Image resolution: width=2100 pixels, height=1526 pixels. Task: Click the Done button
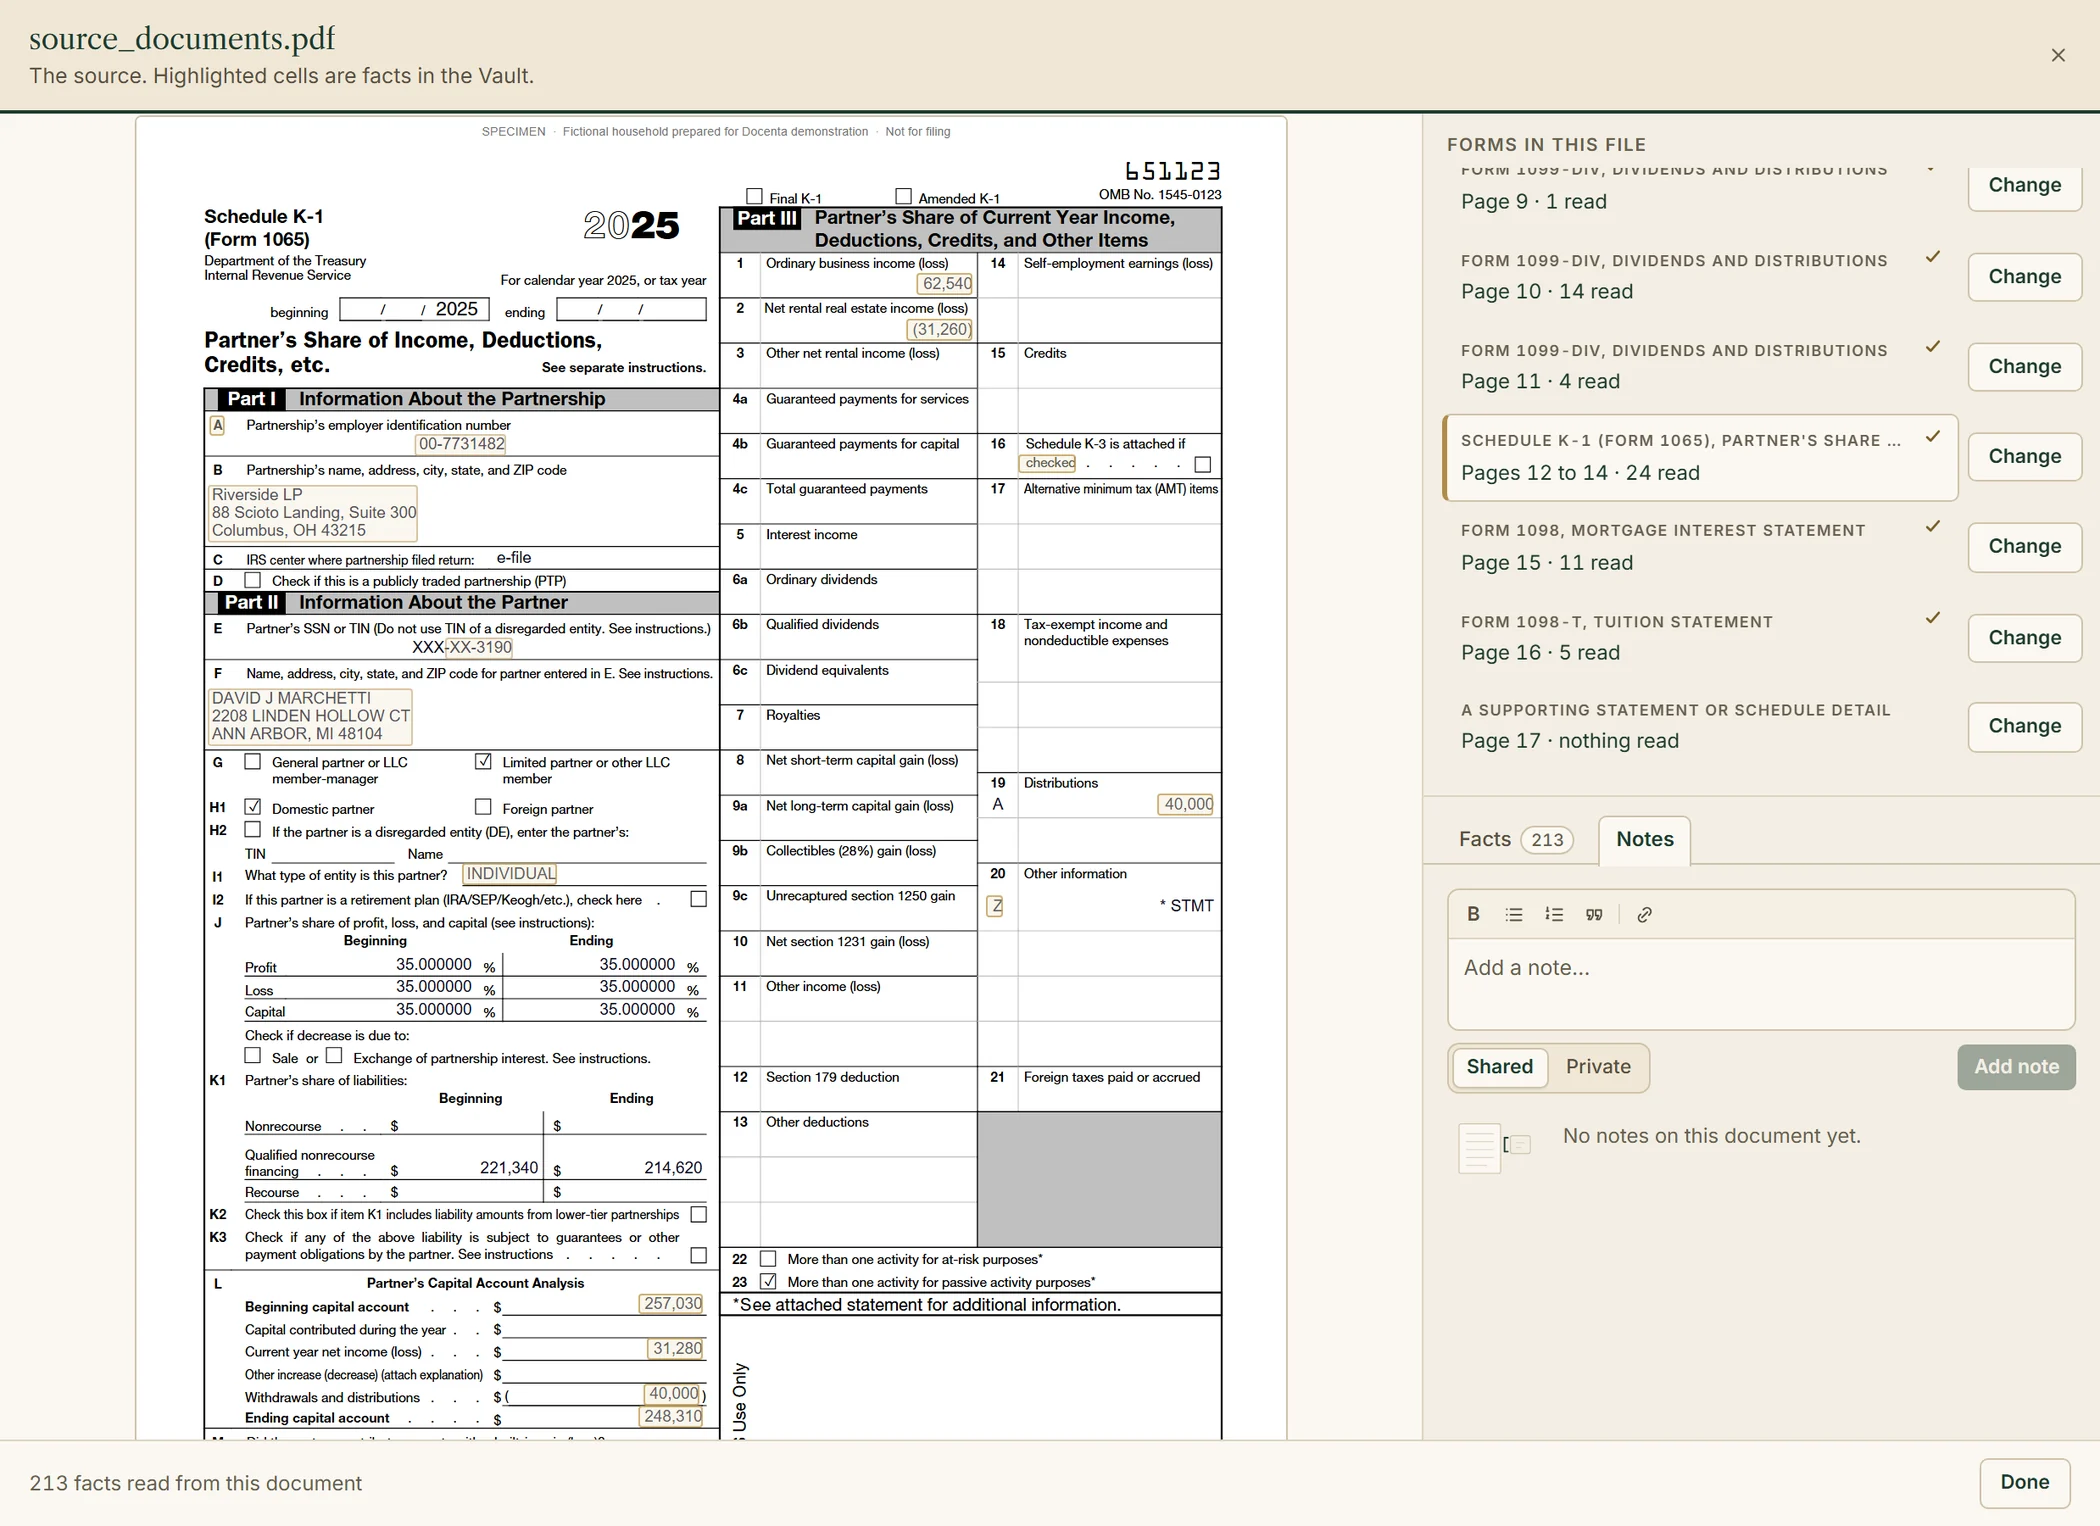(x=2024, y=1482)
